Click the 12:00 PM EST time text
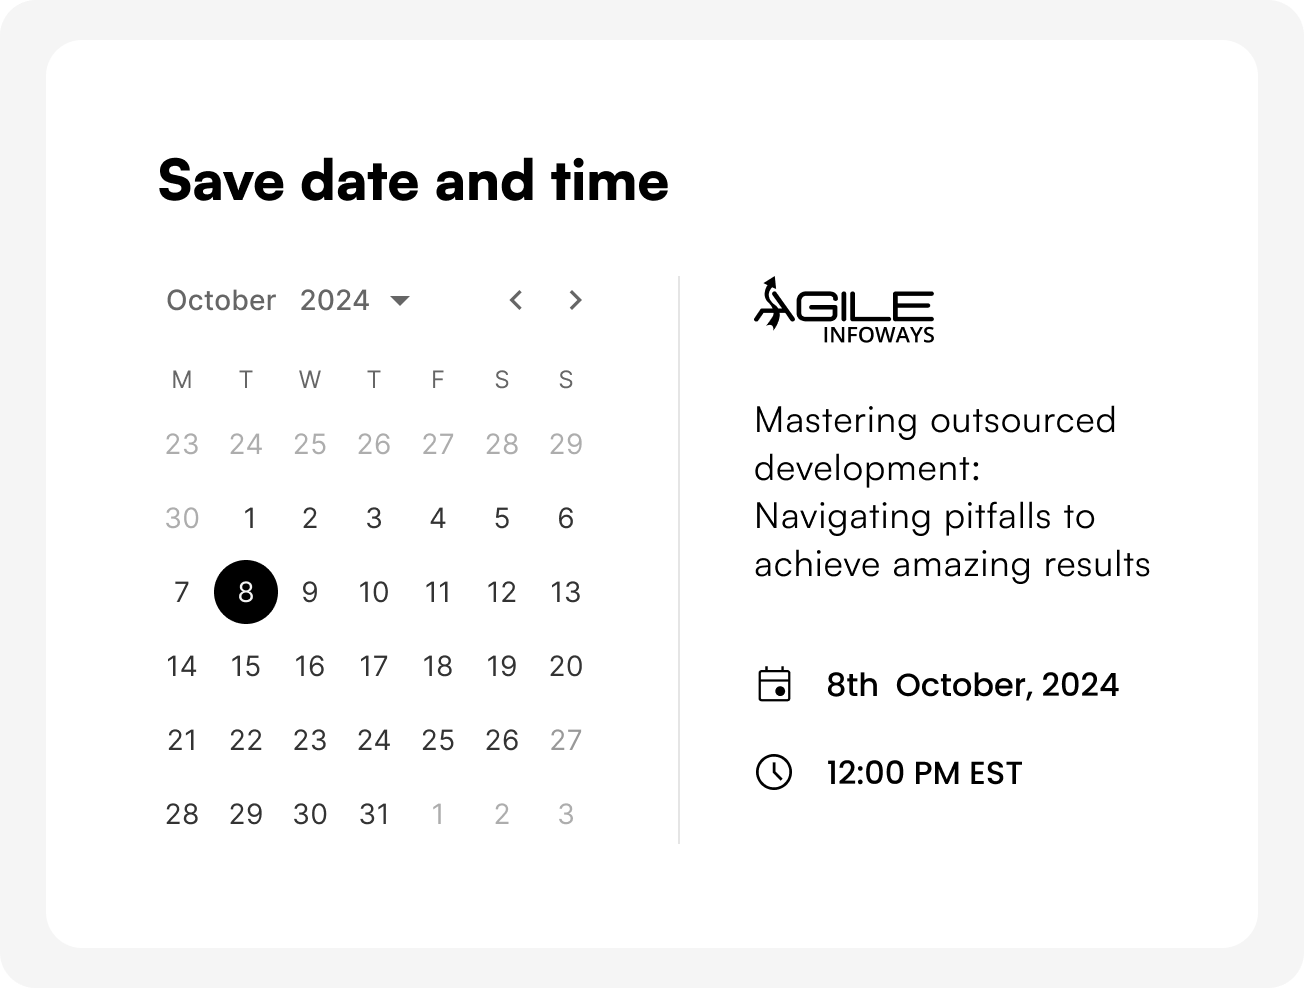 [924, 773]
